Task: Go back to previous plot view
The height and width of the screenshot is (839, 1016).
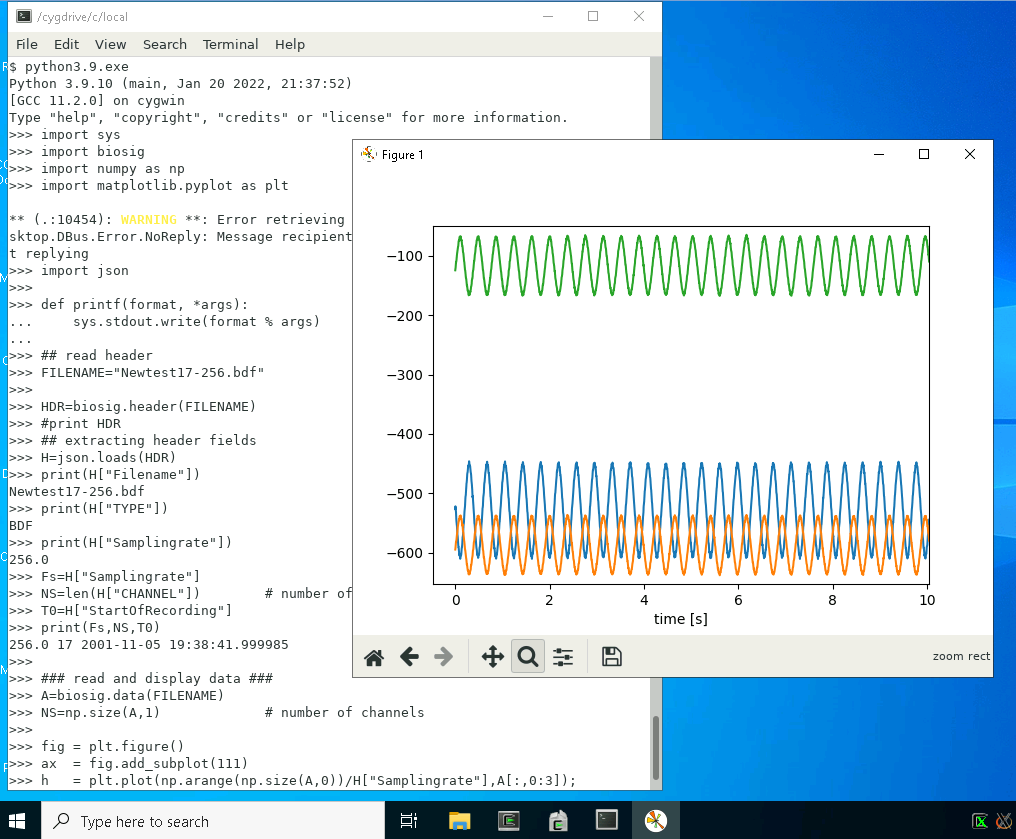Action: (408, 657)
